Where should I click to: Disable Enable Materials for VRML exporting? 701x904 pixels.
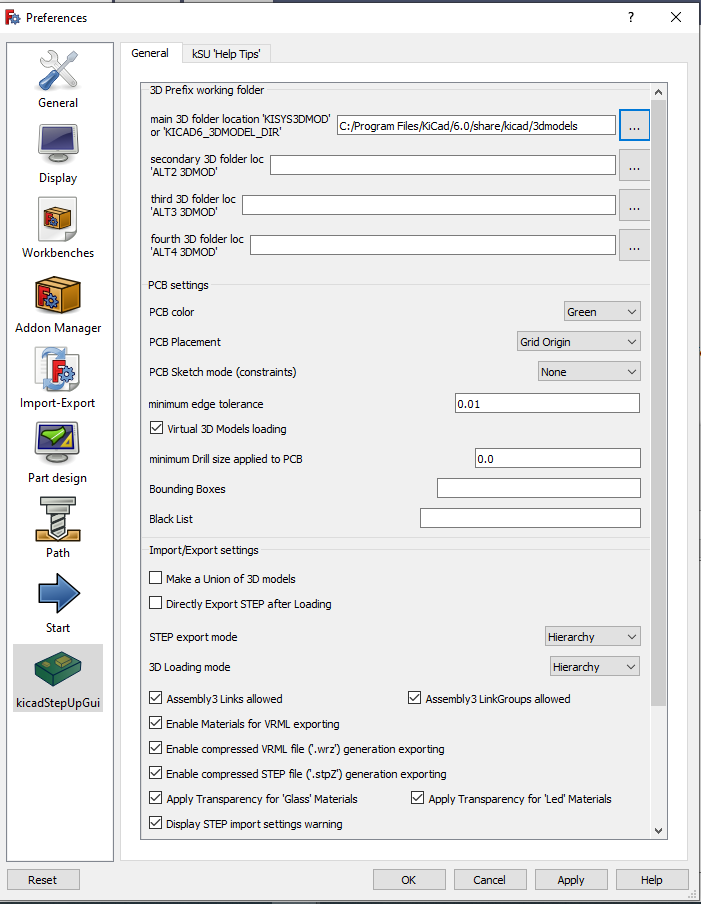coord(156,724)
